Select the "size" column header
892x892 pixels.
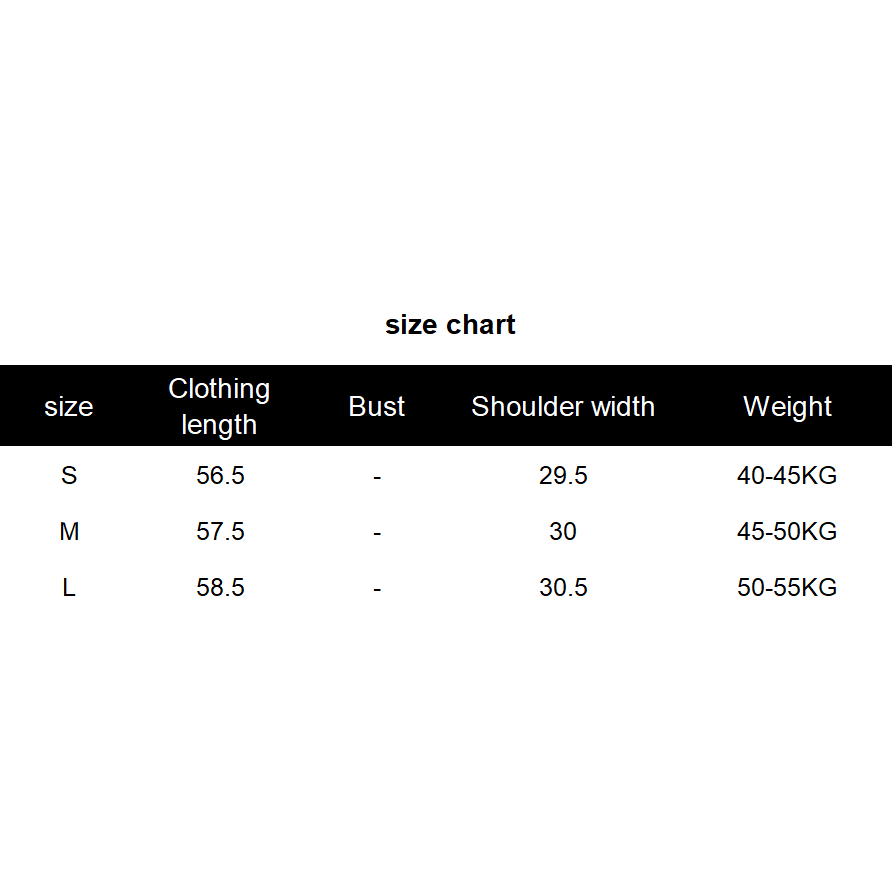(68, 407)
